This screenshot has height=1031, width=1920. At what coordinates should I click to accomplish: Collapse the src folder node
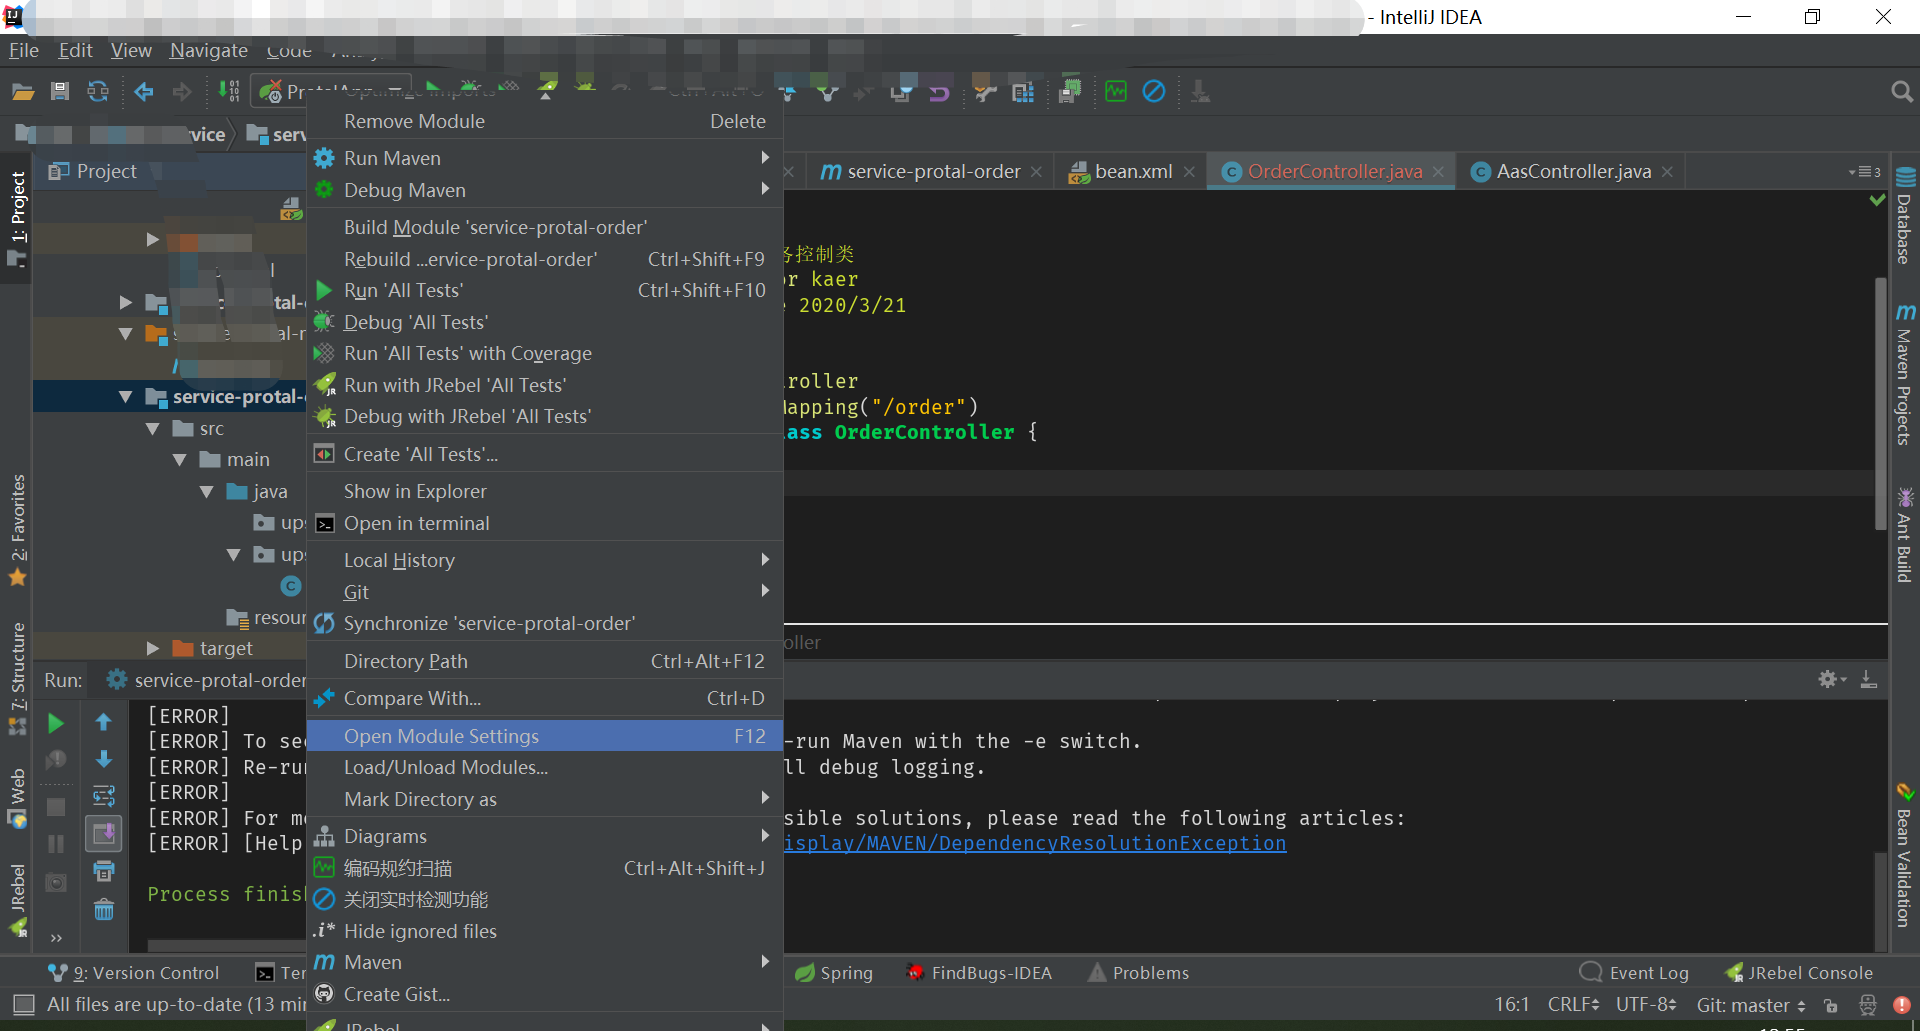click(153, 429)
